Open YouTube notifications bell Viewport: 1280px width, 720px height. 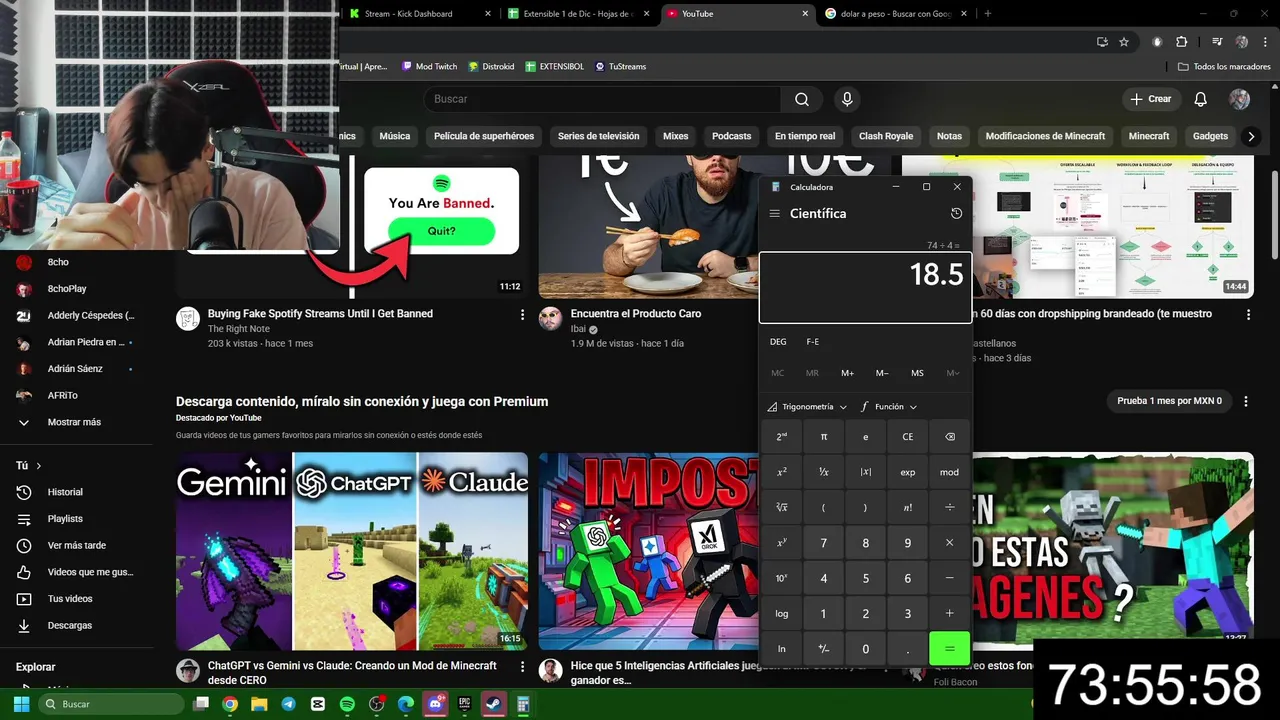click(1201, 99)
